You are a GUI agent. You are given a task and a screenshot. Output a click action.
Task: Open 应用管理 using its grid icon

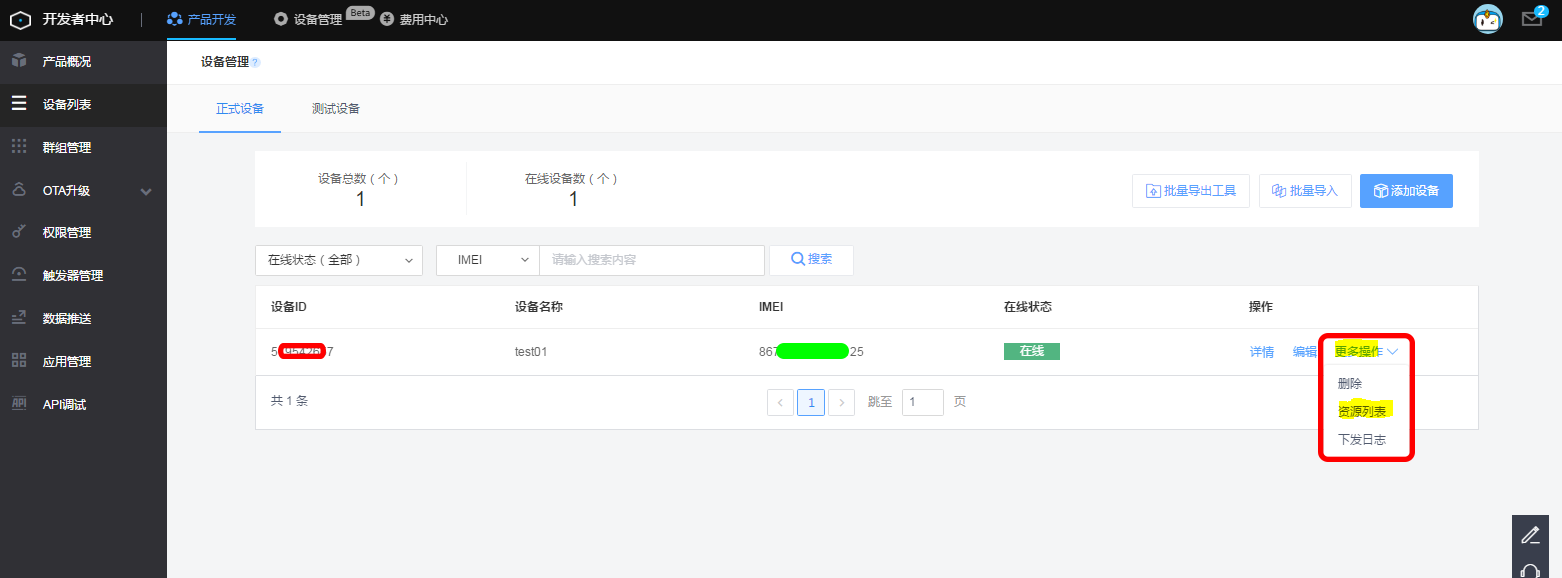coord(18,360)
